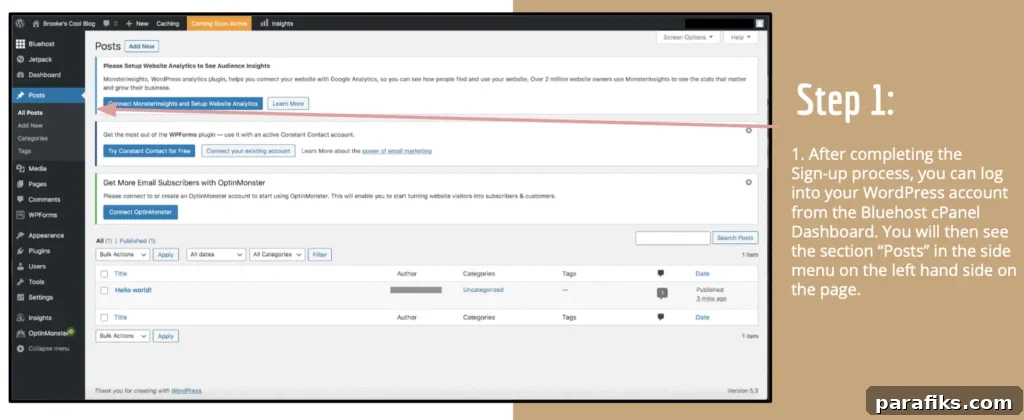The height and width of the screenshot is (420, 1024).
Task: Click the Appearance brush icon
Action: [x=21, y=235]
